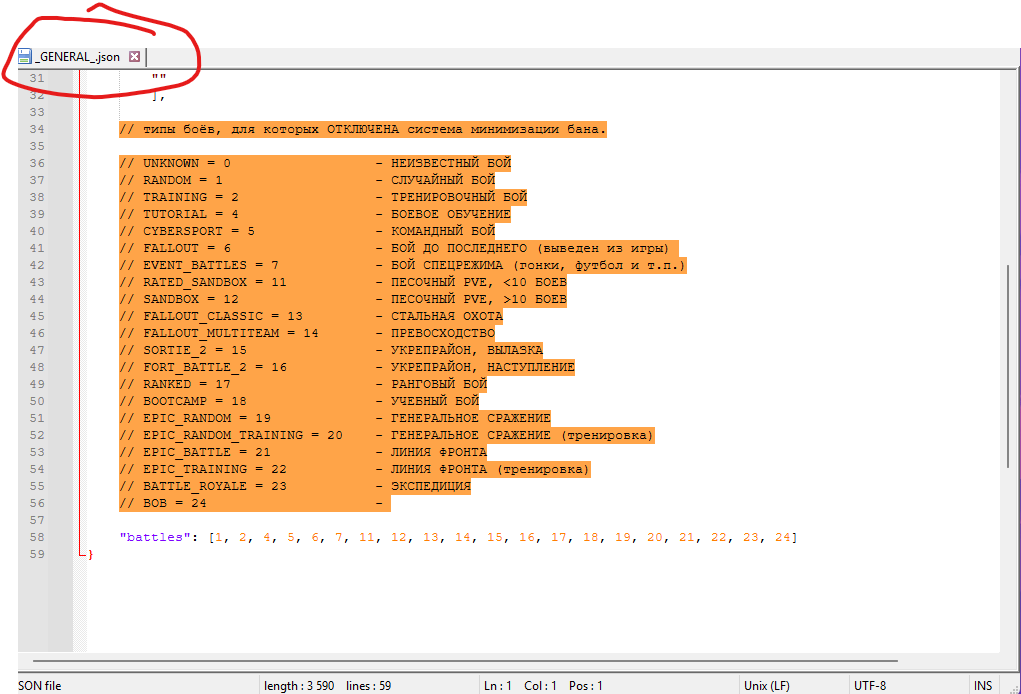Click line number 58 in the margin
This screenshot has width=1021, height=694.
tap(37, 538)
